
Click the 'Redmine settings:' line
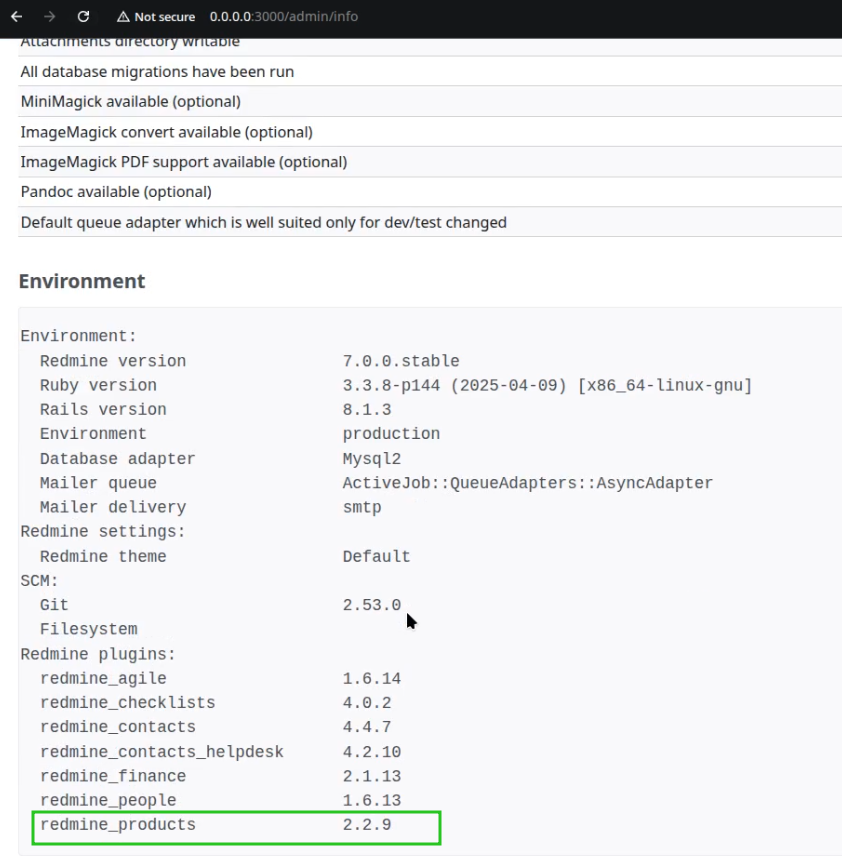pos(103,531)
